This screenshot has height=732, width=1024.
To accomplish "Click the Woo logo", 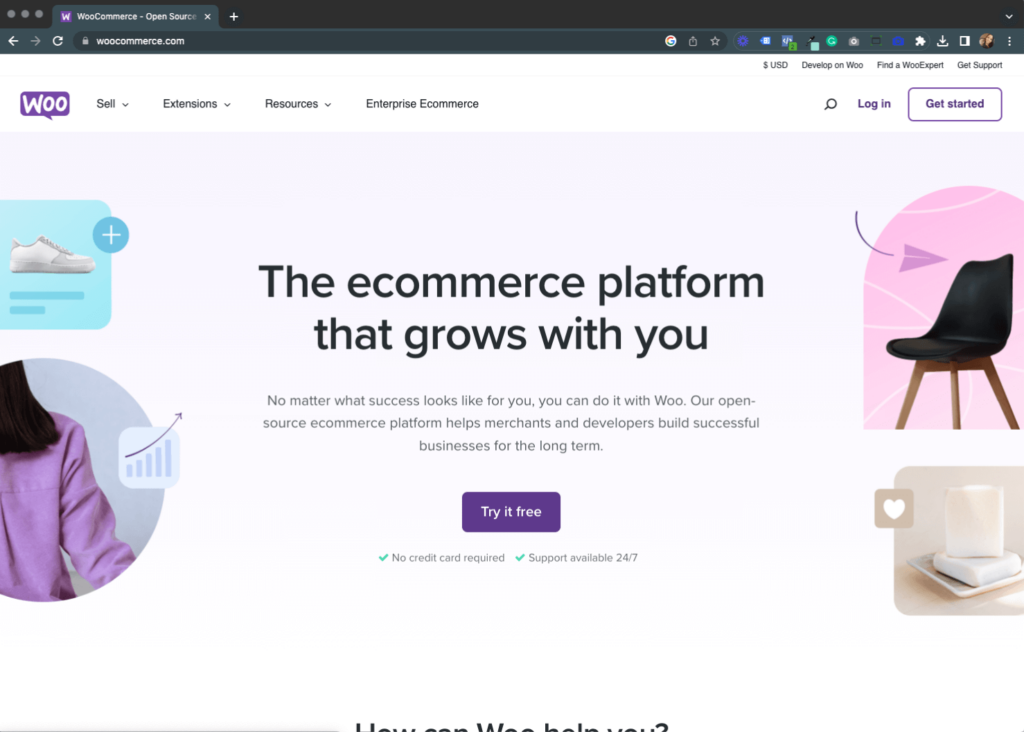I will 44,104.
